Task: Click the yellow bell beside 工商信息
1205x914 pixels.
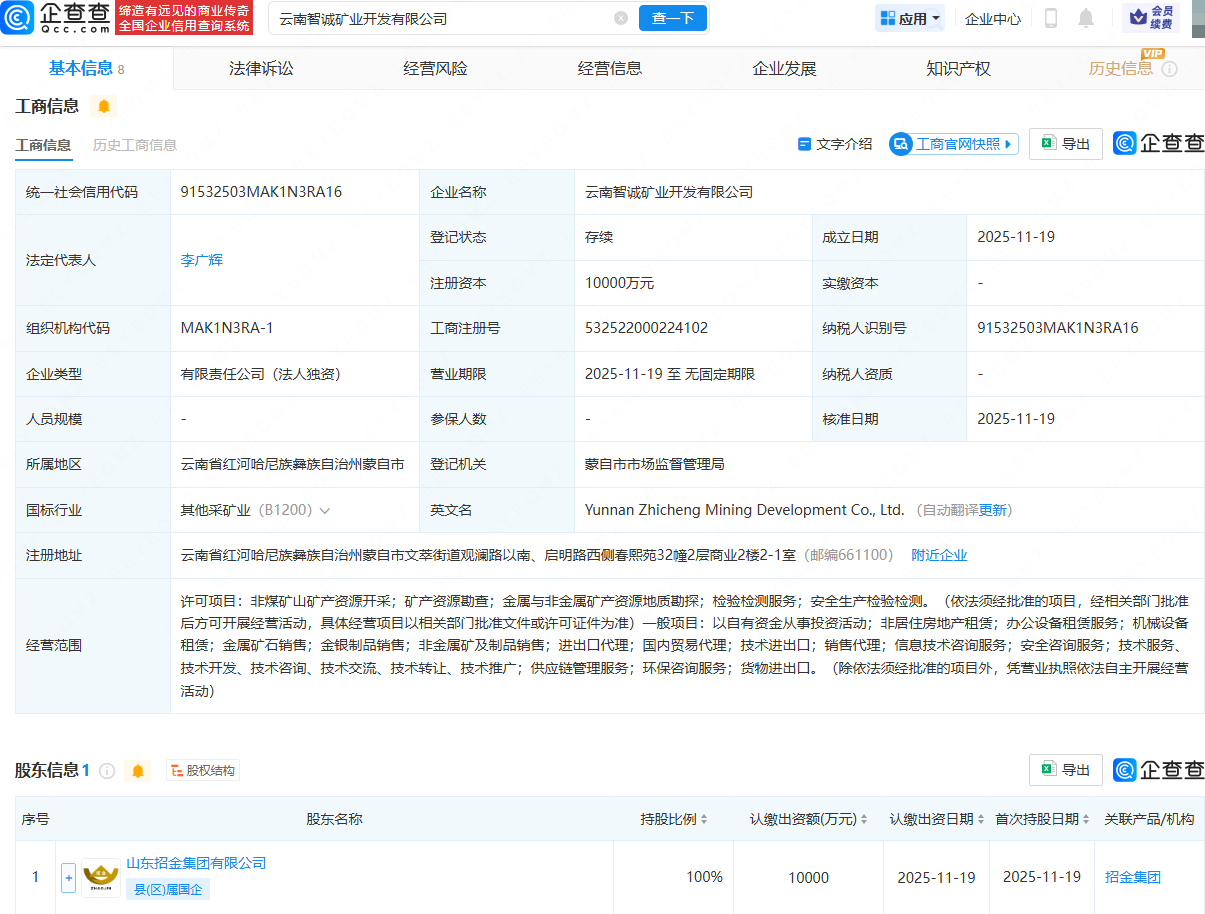Action: click(104, 105)
